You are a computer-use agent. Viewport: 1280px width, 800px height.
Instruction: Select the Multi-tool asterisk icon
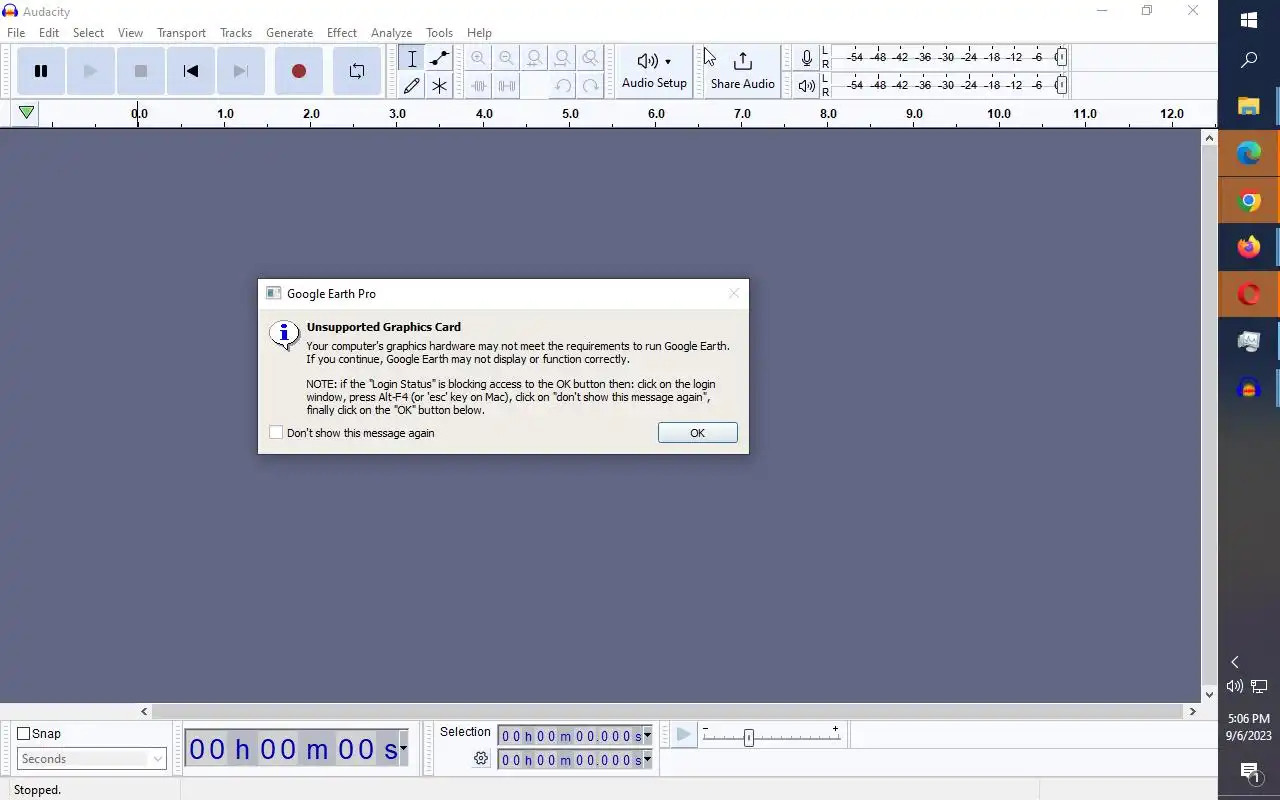[439, 86]
